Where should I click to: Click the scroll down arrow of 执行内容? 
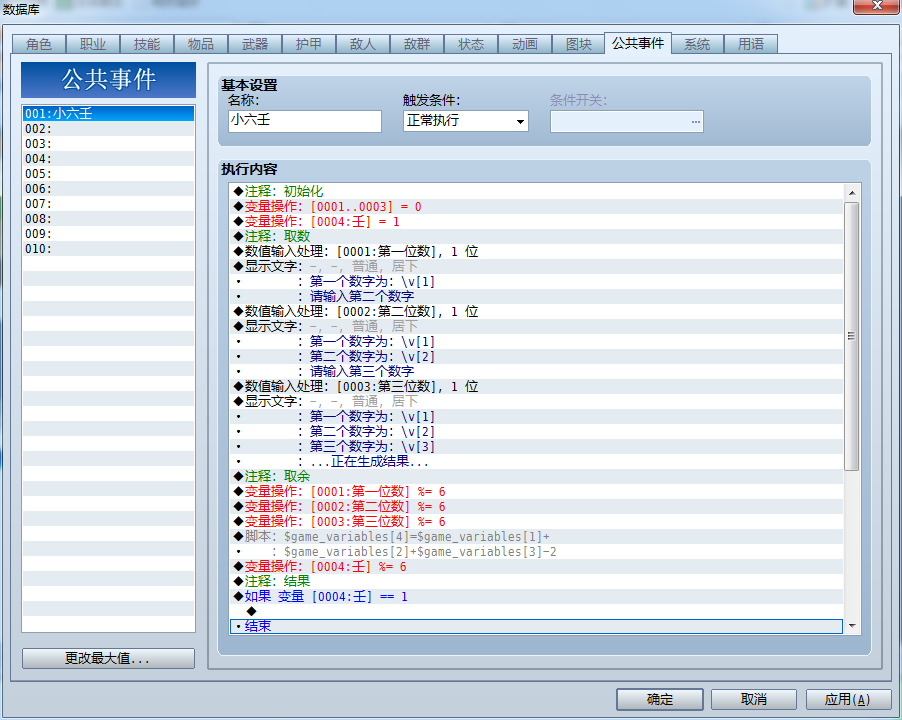pos(852,626)
